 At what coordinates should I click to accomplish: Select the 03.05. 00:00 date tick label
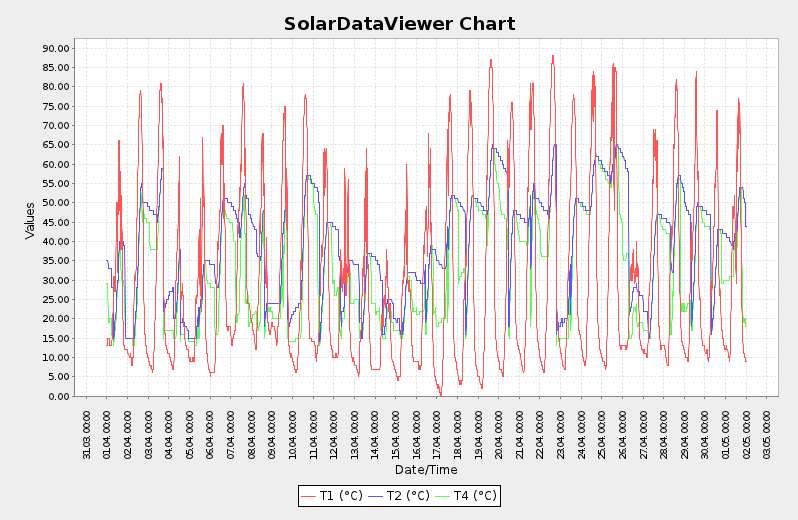click(767, 428)
